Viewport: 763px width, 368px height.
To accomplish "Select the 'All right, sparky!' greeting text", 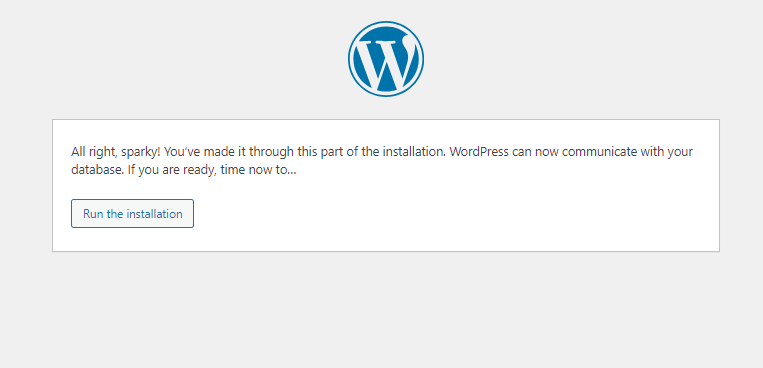I will coord(116,152).
